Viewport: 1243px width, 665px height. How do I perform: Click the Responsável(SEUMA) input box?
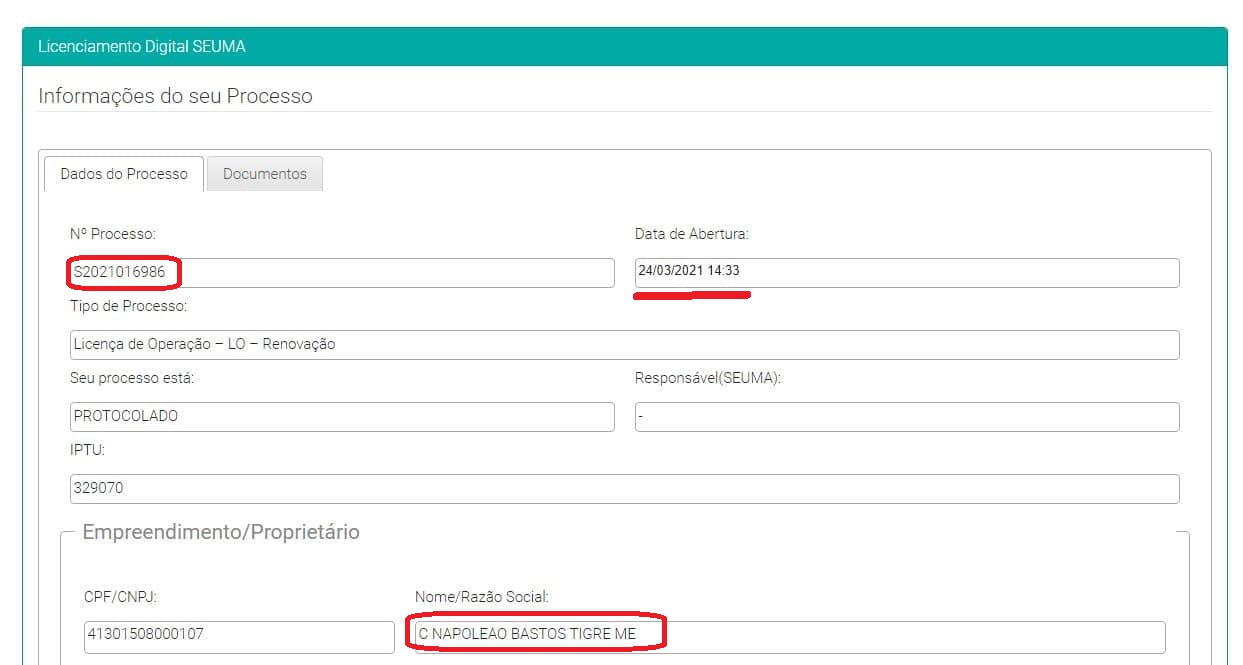click(906, 417)
